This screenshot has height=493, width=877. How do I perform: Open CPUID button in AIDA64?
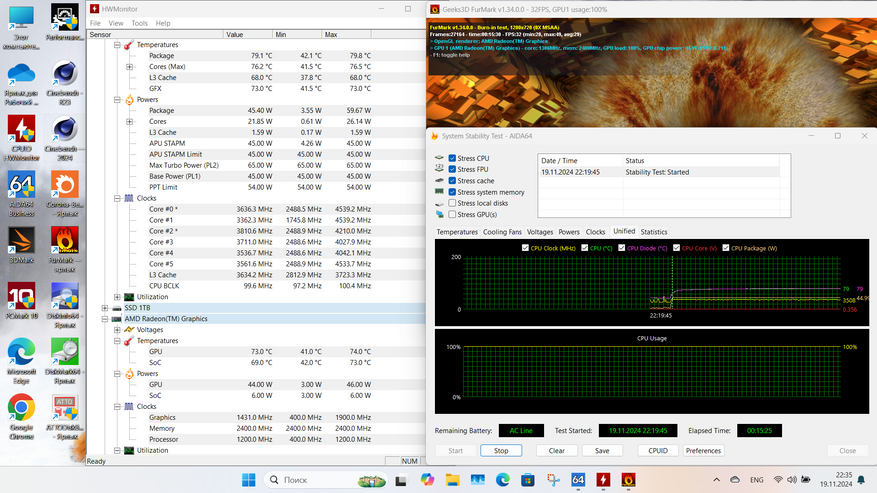658,450
